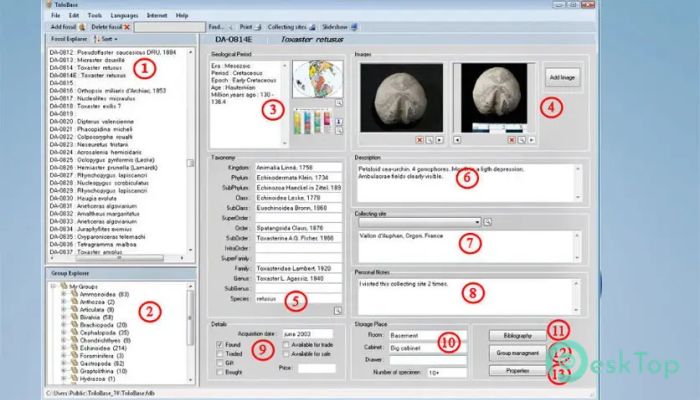Collapse the My Groups tree node

(53, 287)
